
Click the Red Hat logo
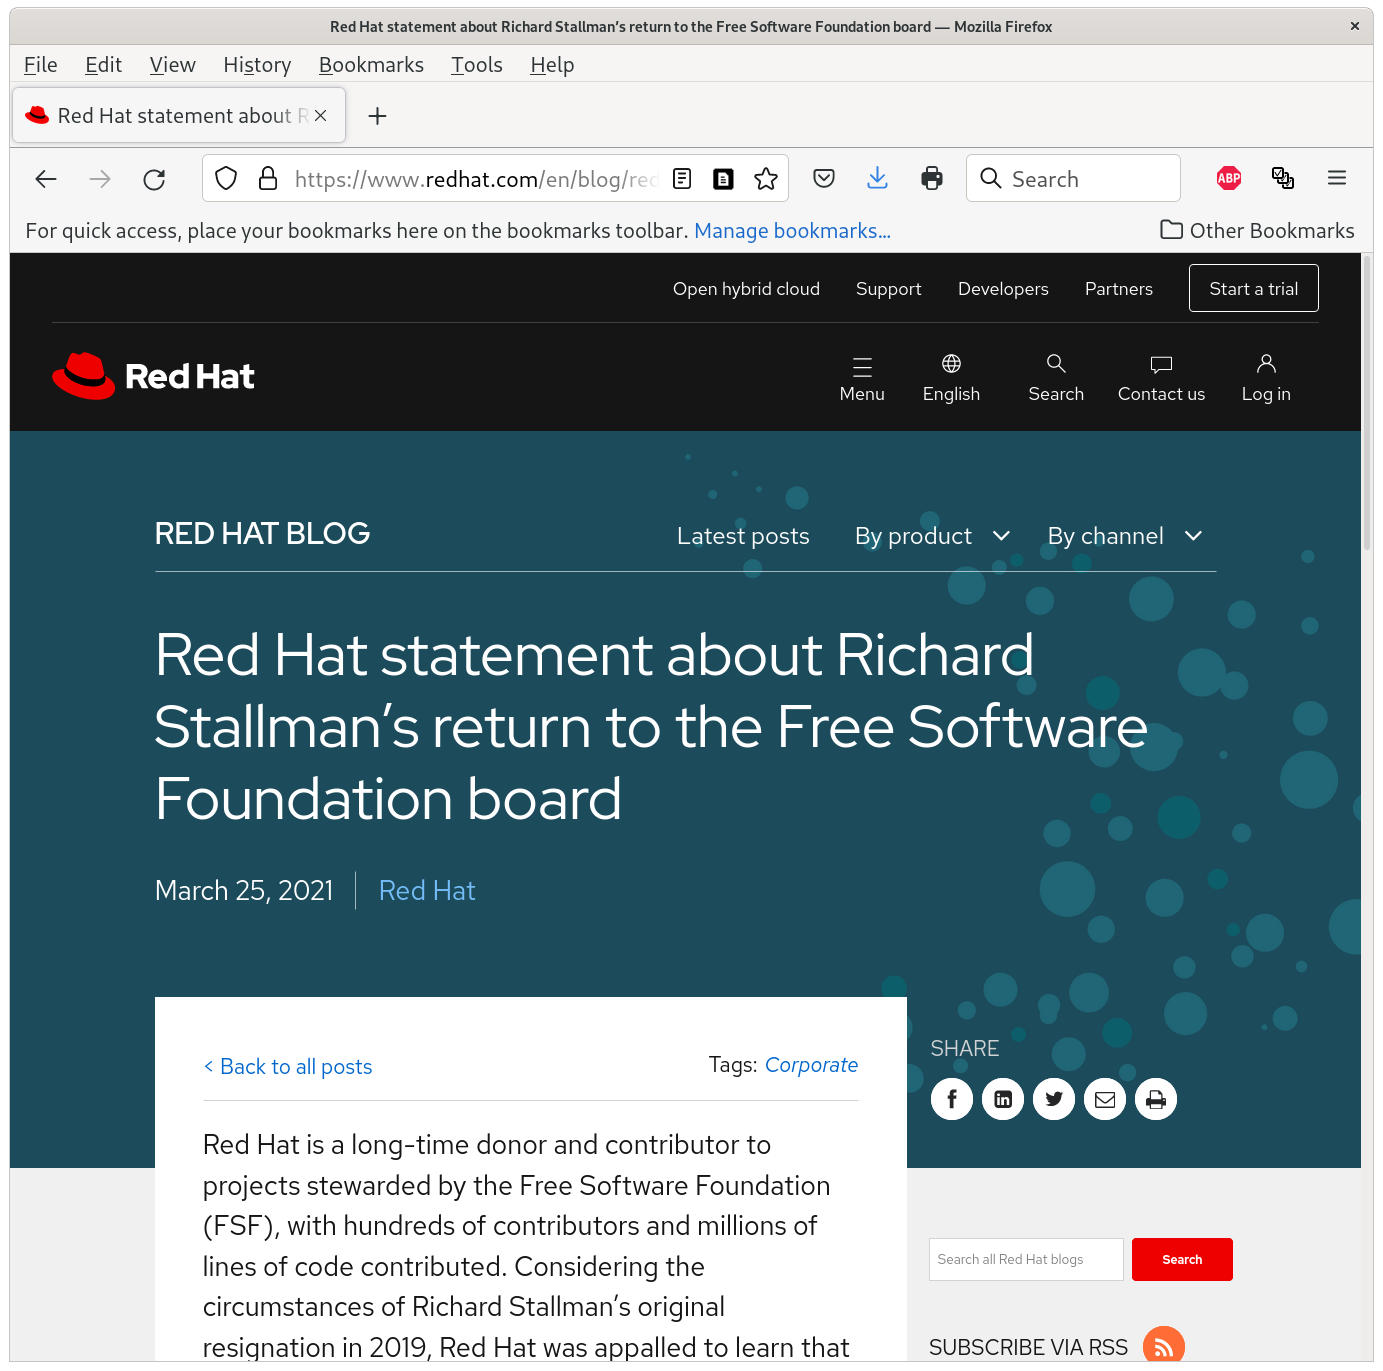153,376
